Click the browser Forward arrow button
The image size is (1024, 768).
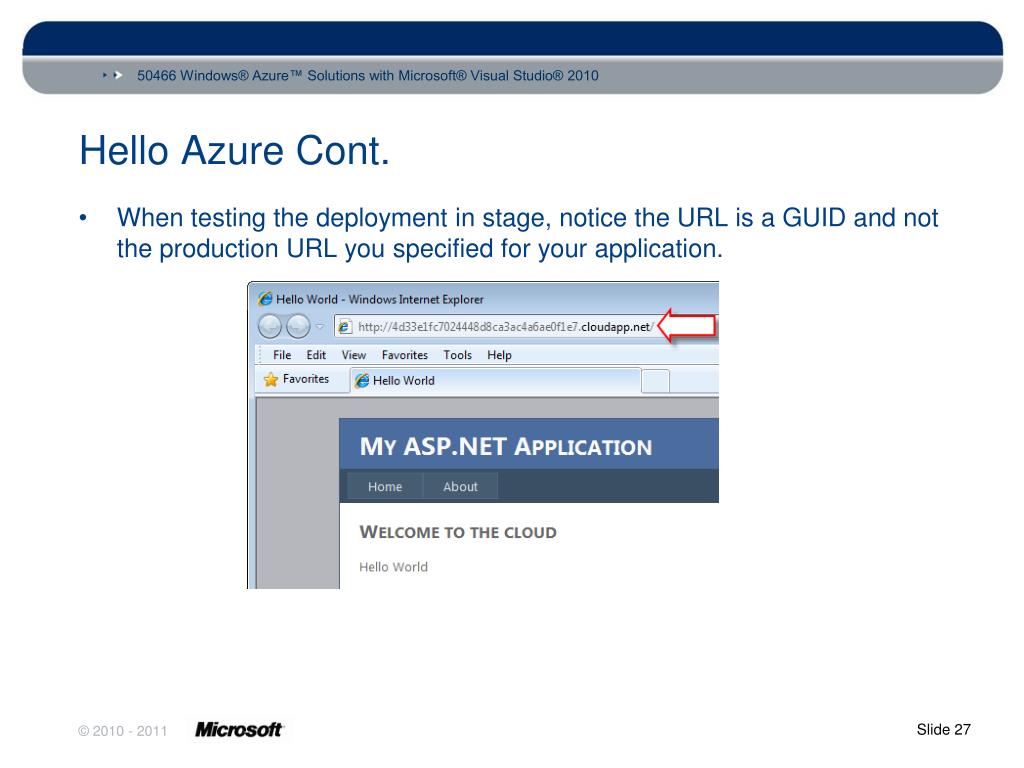point(298,326)
